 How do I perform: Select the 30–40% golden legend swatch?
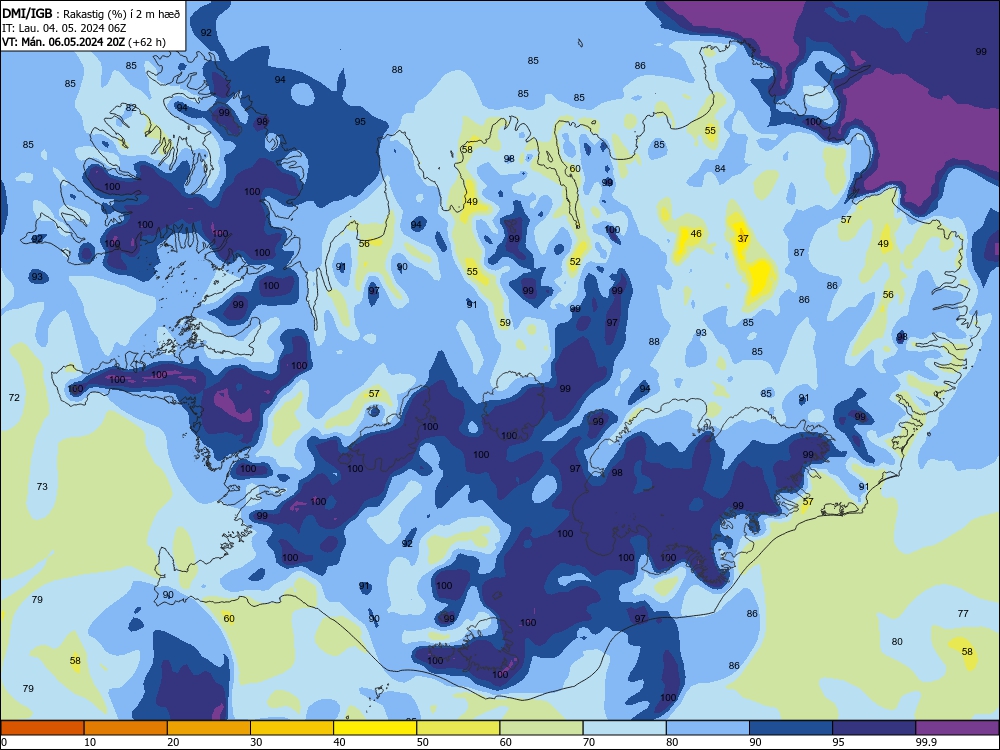click(292, 728)
